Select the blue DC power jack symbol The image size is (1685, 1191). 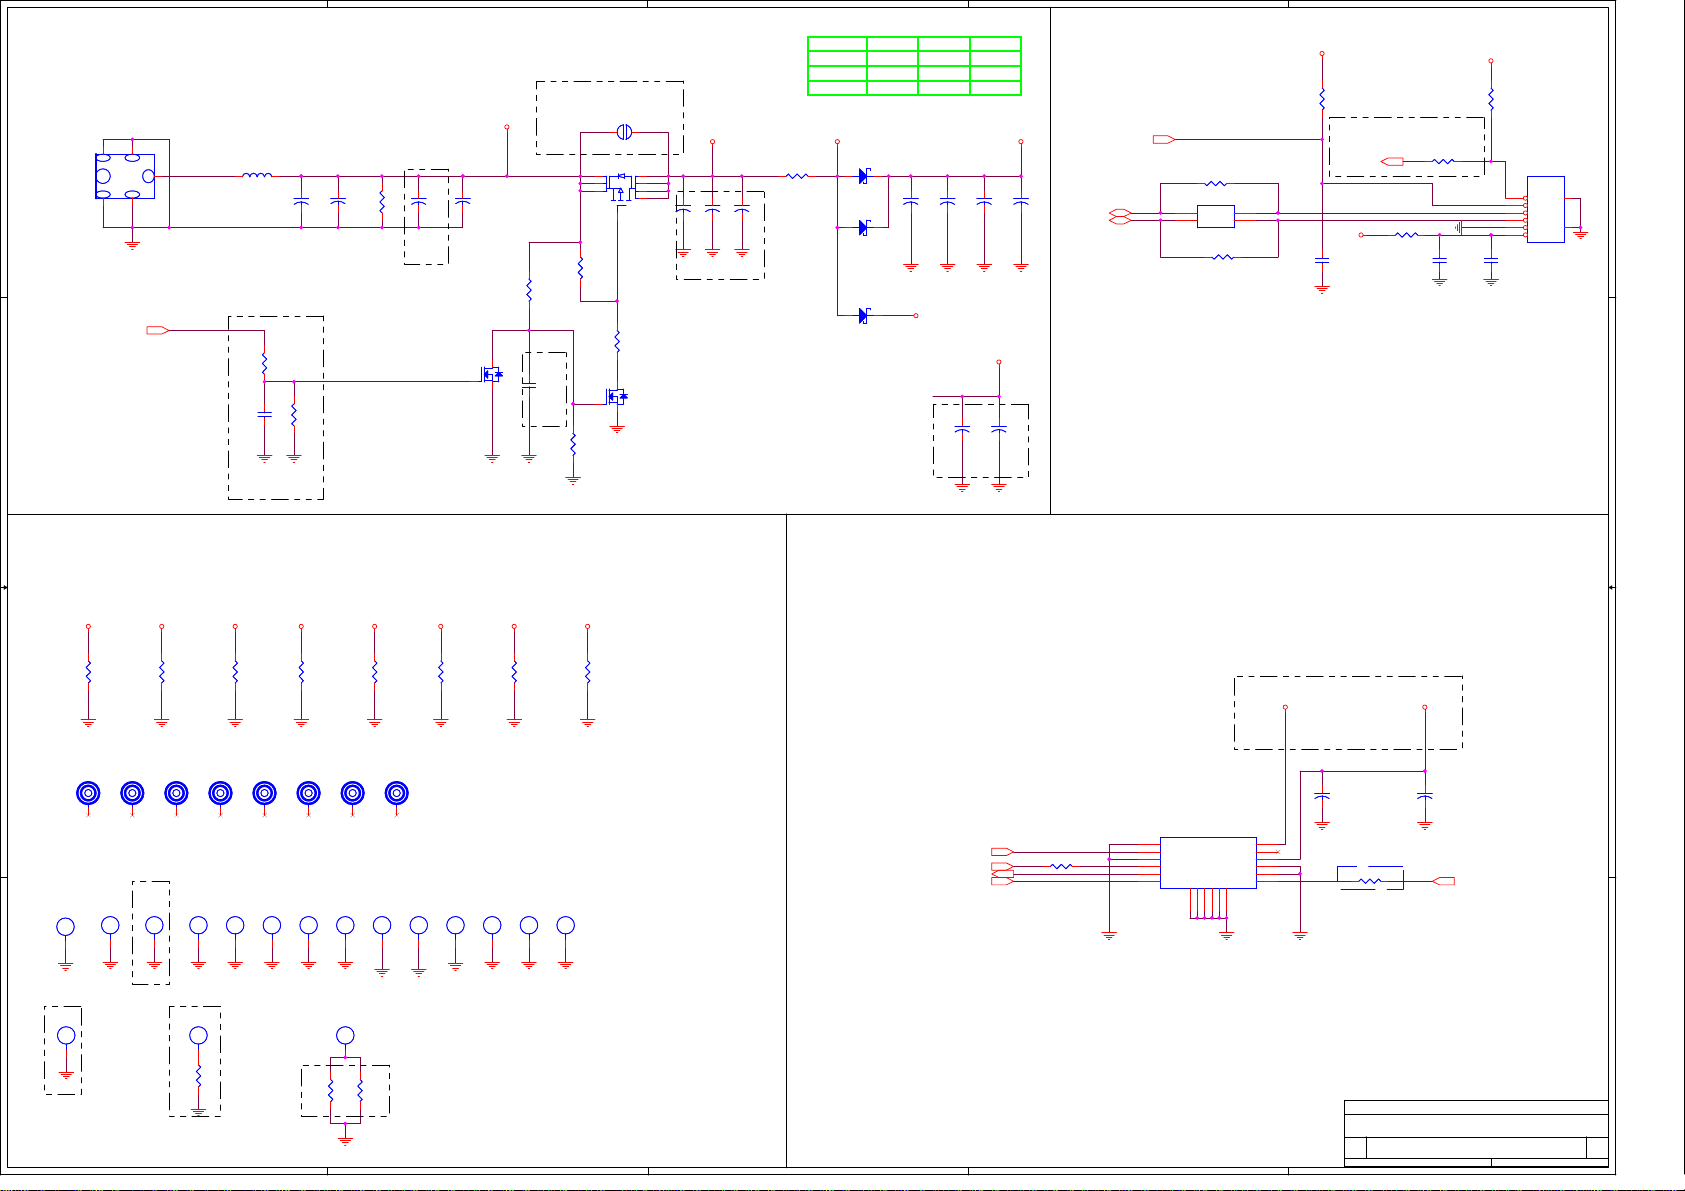click(x=125, y=176)
